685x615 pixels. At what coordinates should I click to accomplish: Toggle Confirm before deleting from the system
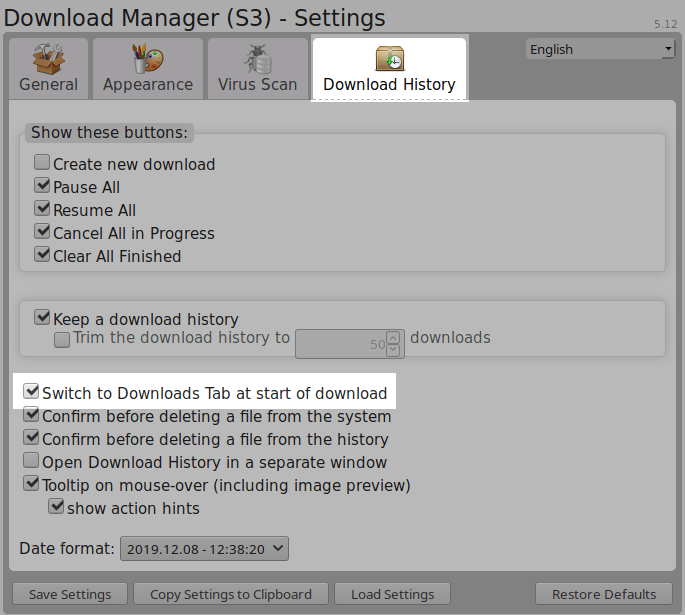click(31, 414)
